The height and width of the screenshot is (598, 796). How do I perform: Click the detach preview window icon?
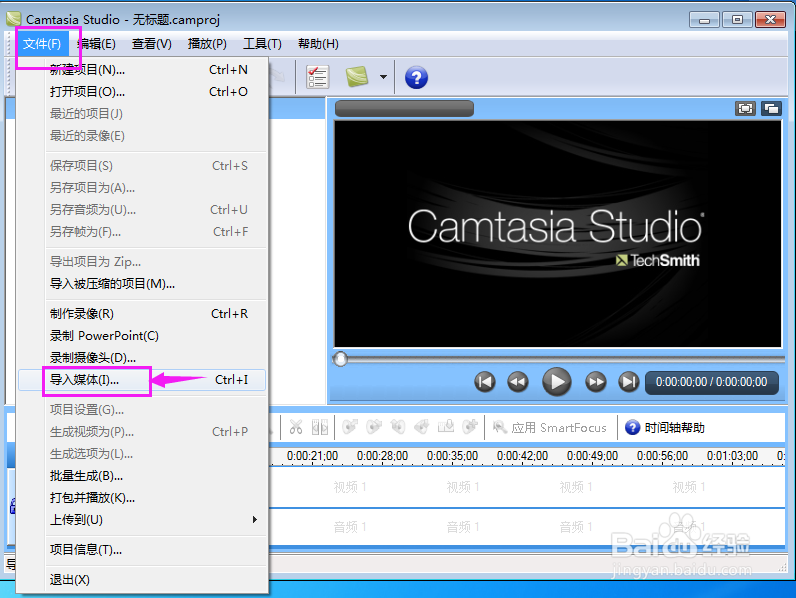point(771,109)
